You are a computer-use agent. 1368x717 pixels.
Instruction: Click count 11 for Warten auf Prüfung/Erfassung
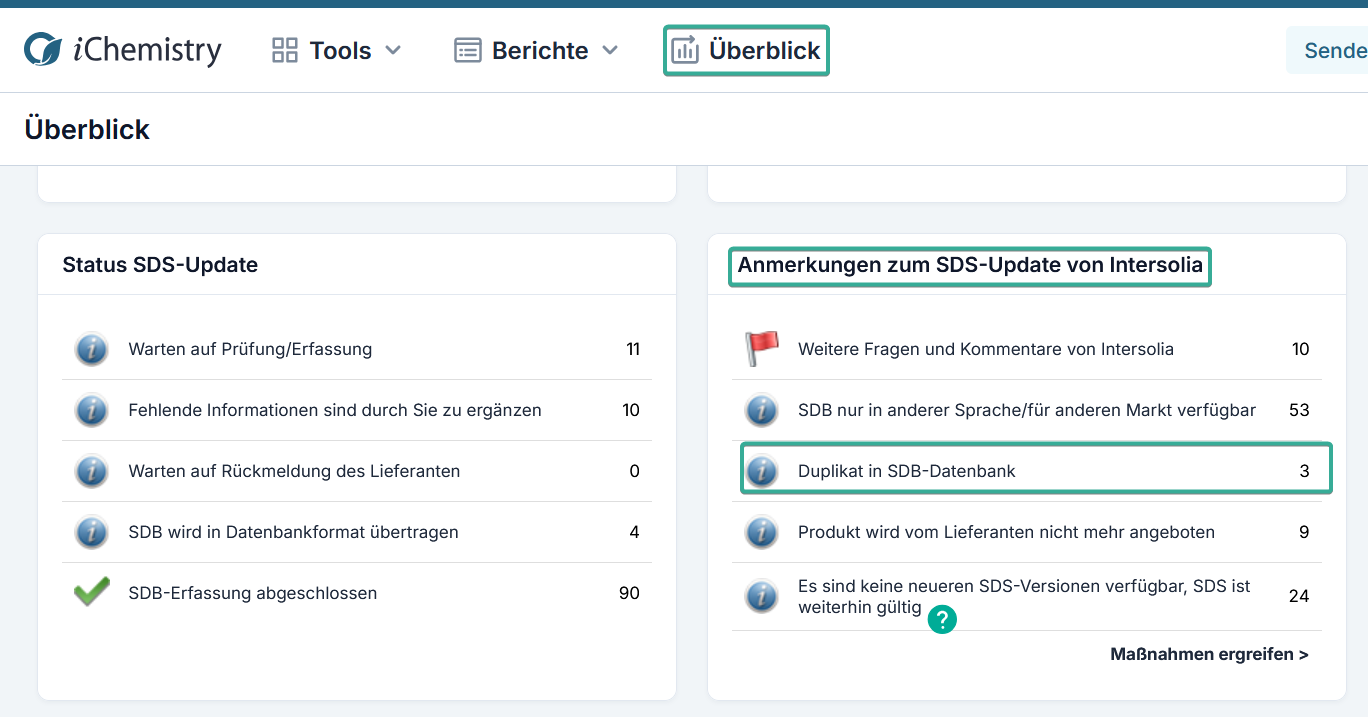pyautogui.click(x=633, y=349)
